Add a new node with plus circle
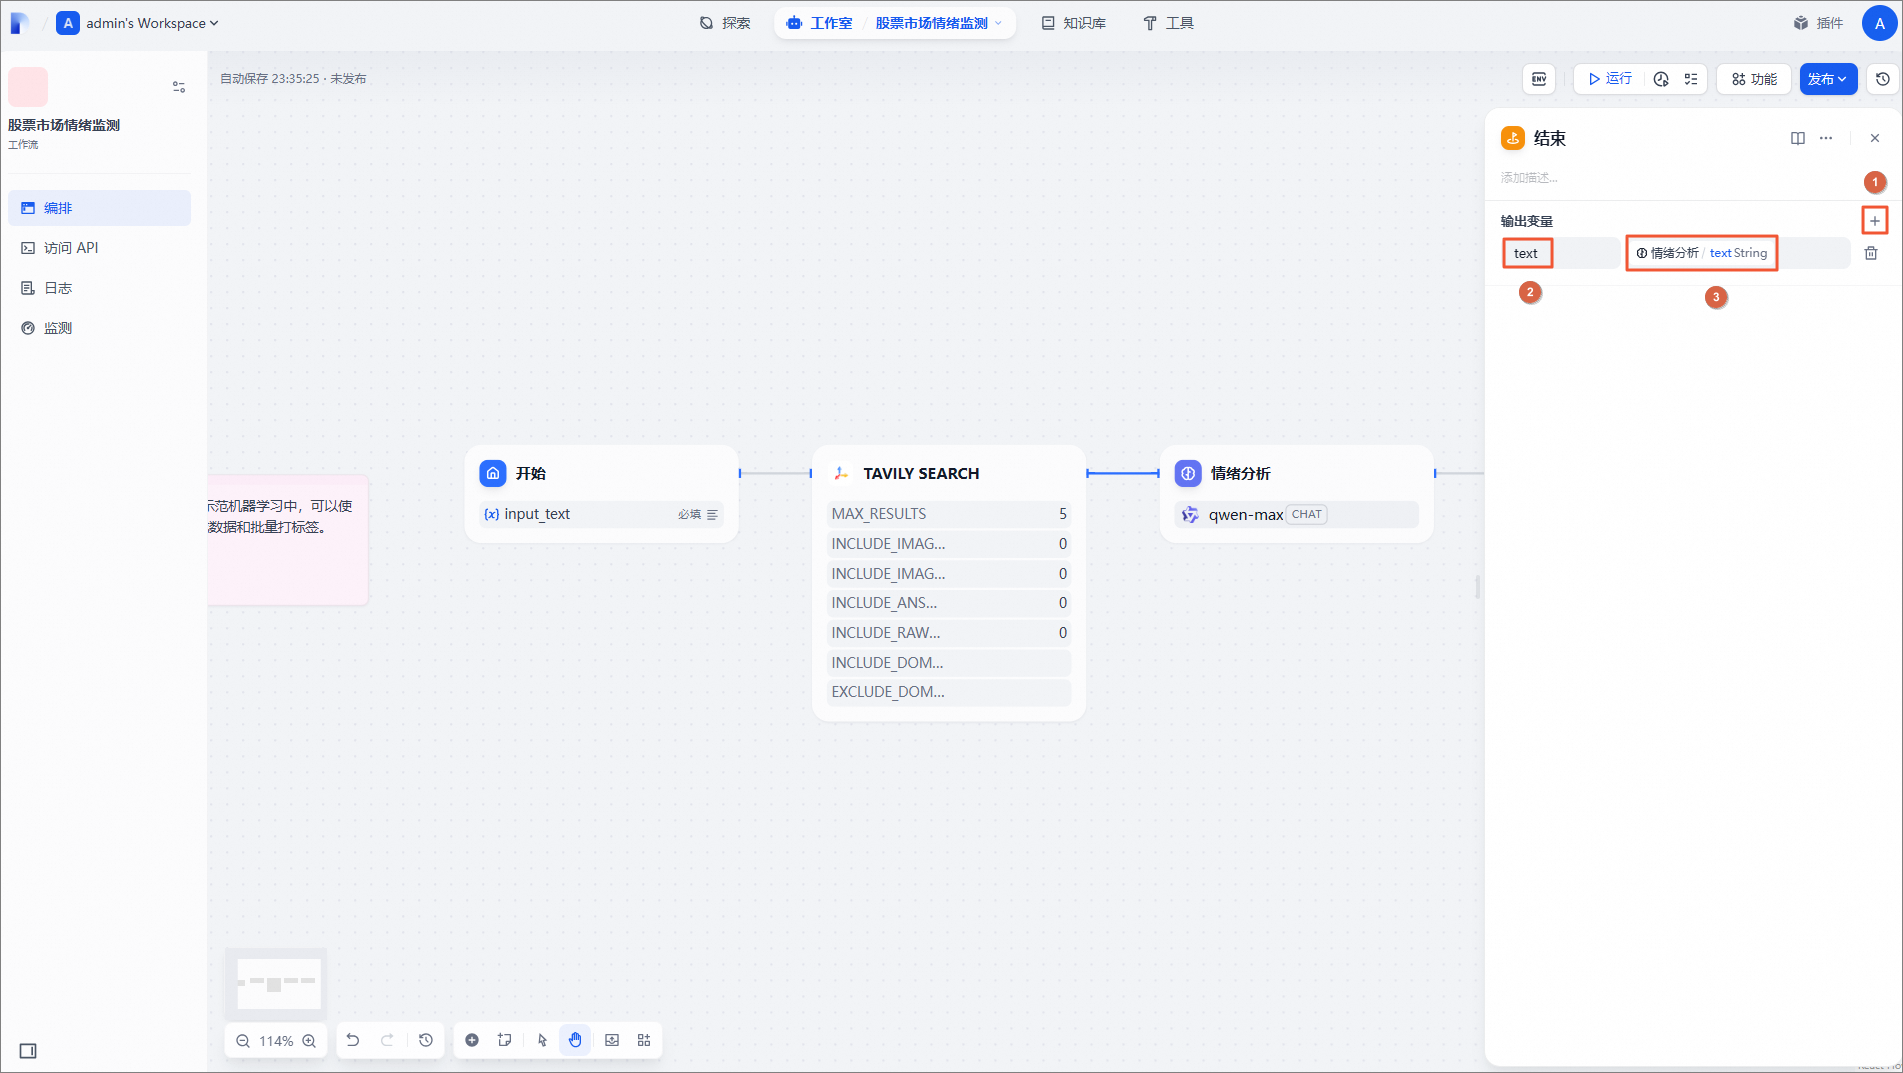The height and width of the screenshot is (1073, 1903). coord(472,1040)
